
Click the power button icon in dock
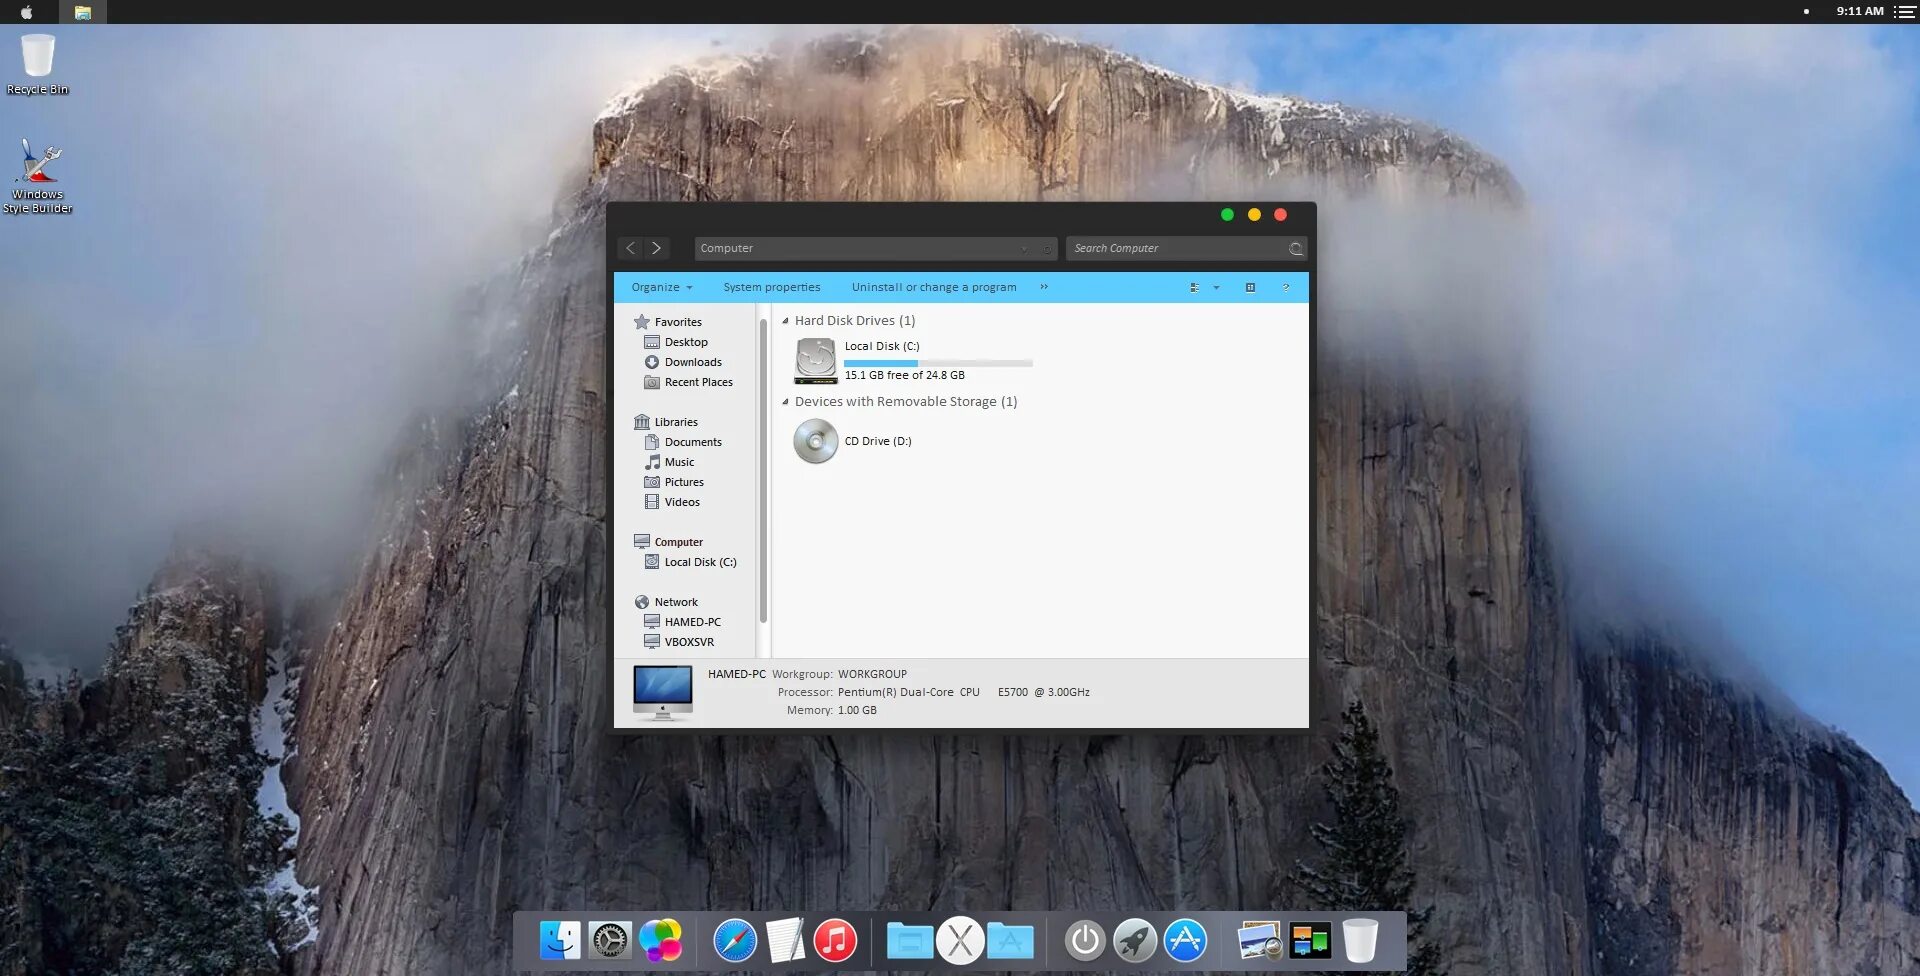pyautogui.click(x=1085, y=941)
